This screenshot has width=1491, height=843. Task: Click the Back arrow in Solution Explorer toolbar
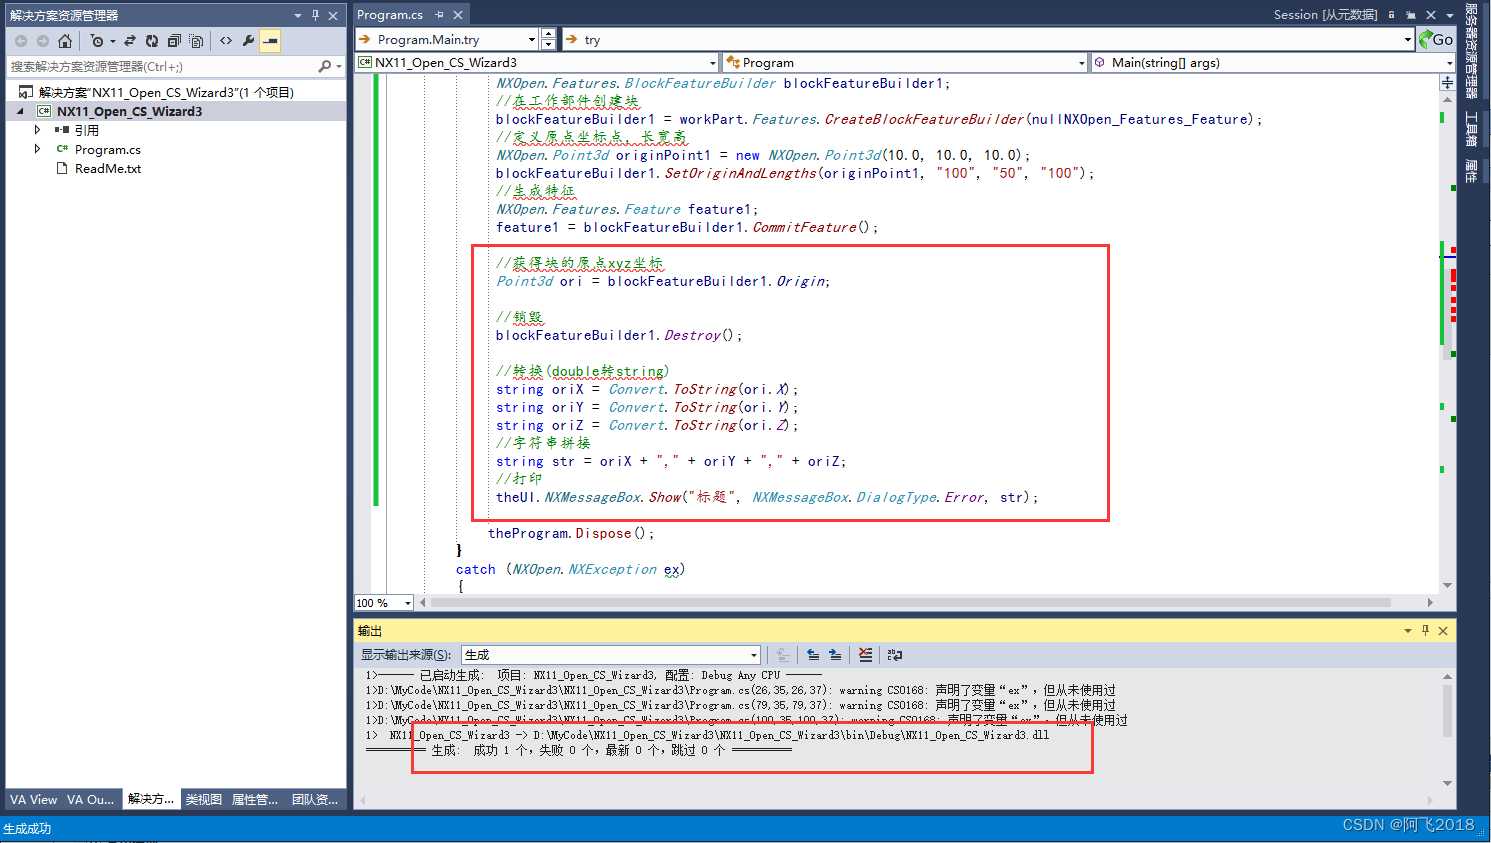point(20,41)
